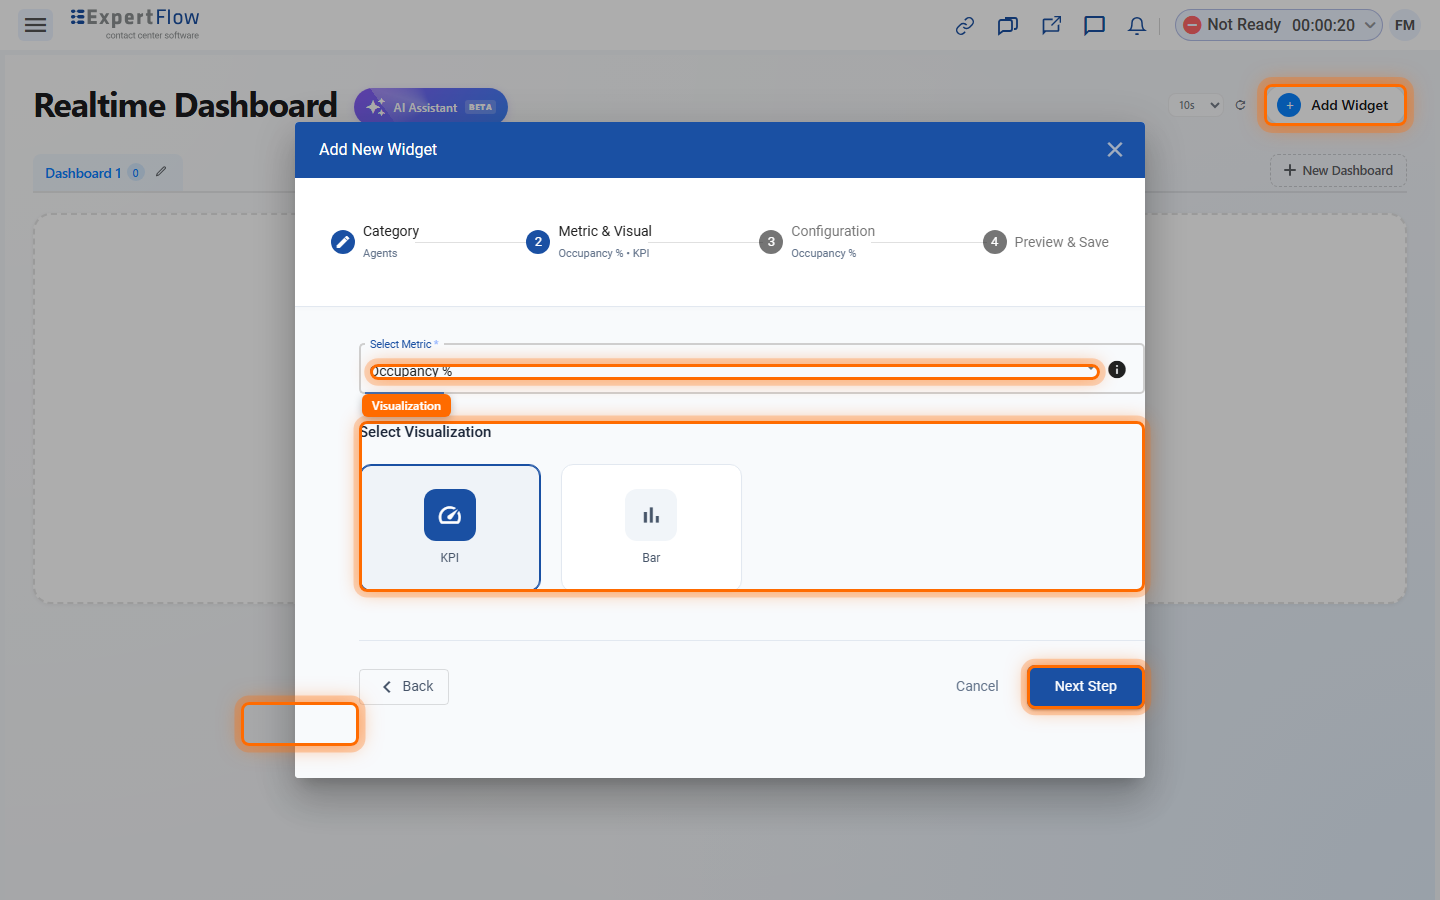Click Cancel in the widget dialog

[x=977, y=687]
